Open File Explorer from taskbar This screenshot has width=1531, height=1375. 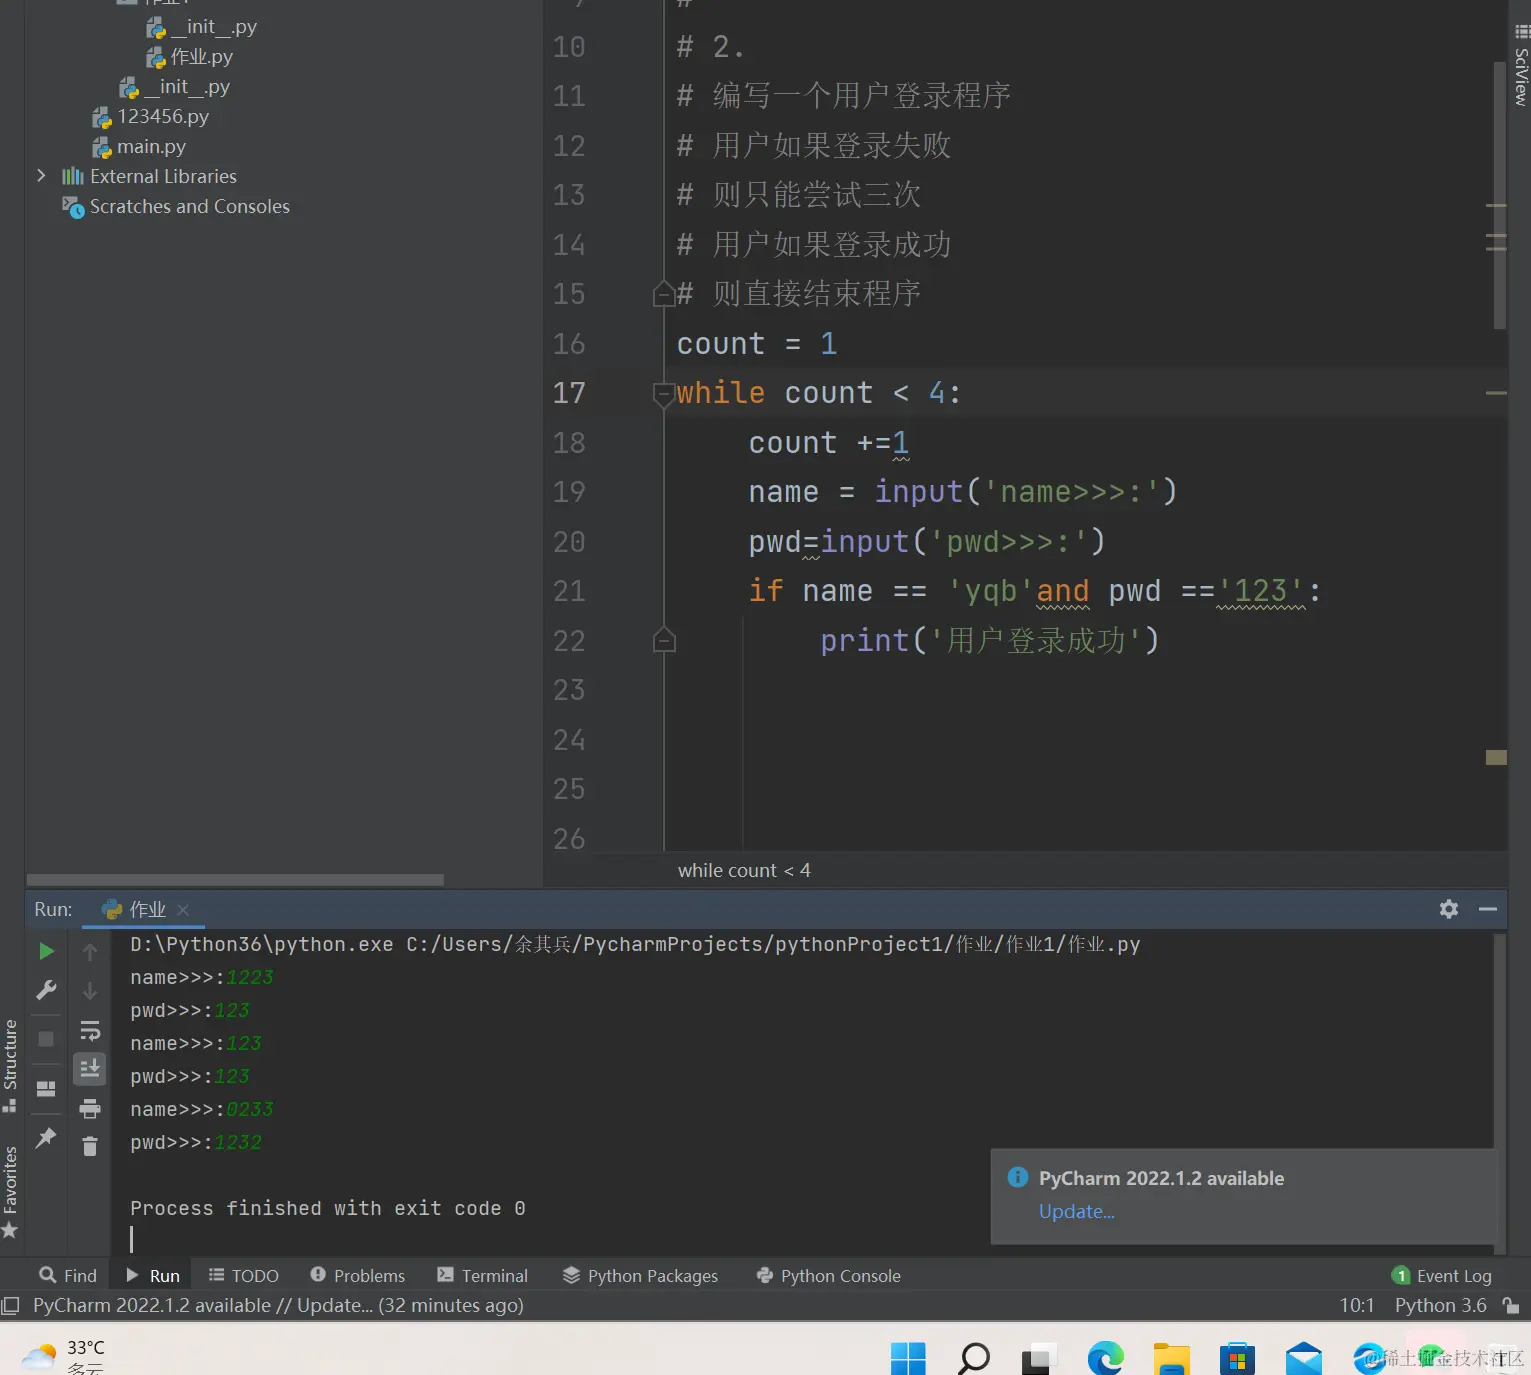[x=1171, y=1358]
